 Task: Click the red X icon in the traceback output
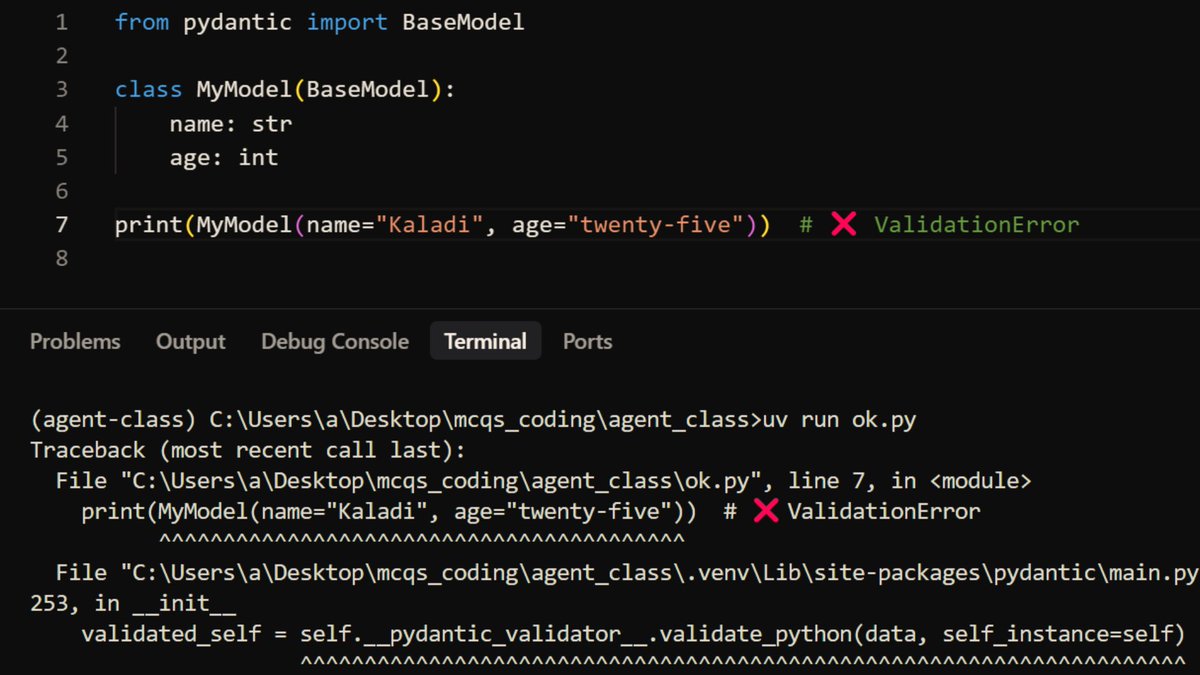pyautogui.click(x=767, y=511)
